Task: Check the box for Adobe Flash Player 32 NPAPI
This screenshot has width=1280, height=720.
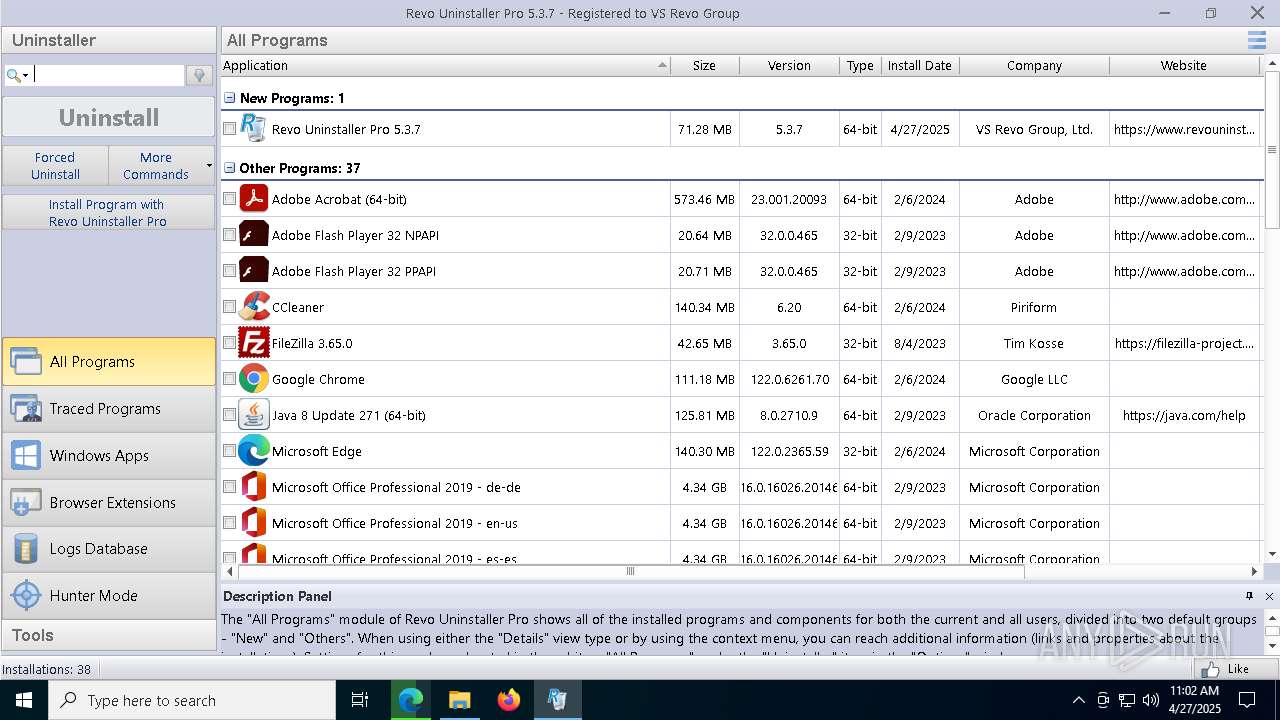Action: click(229, 234)
